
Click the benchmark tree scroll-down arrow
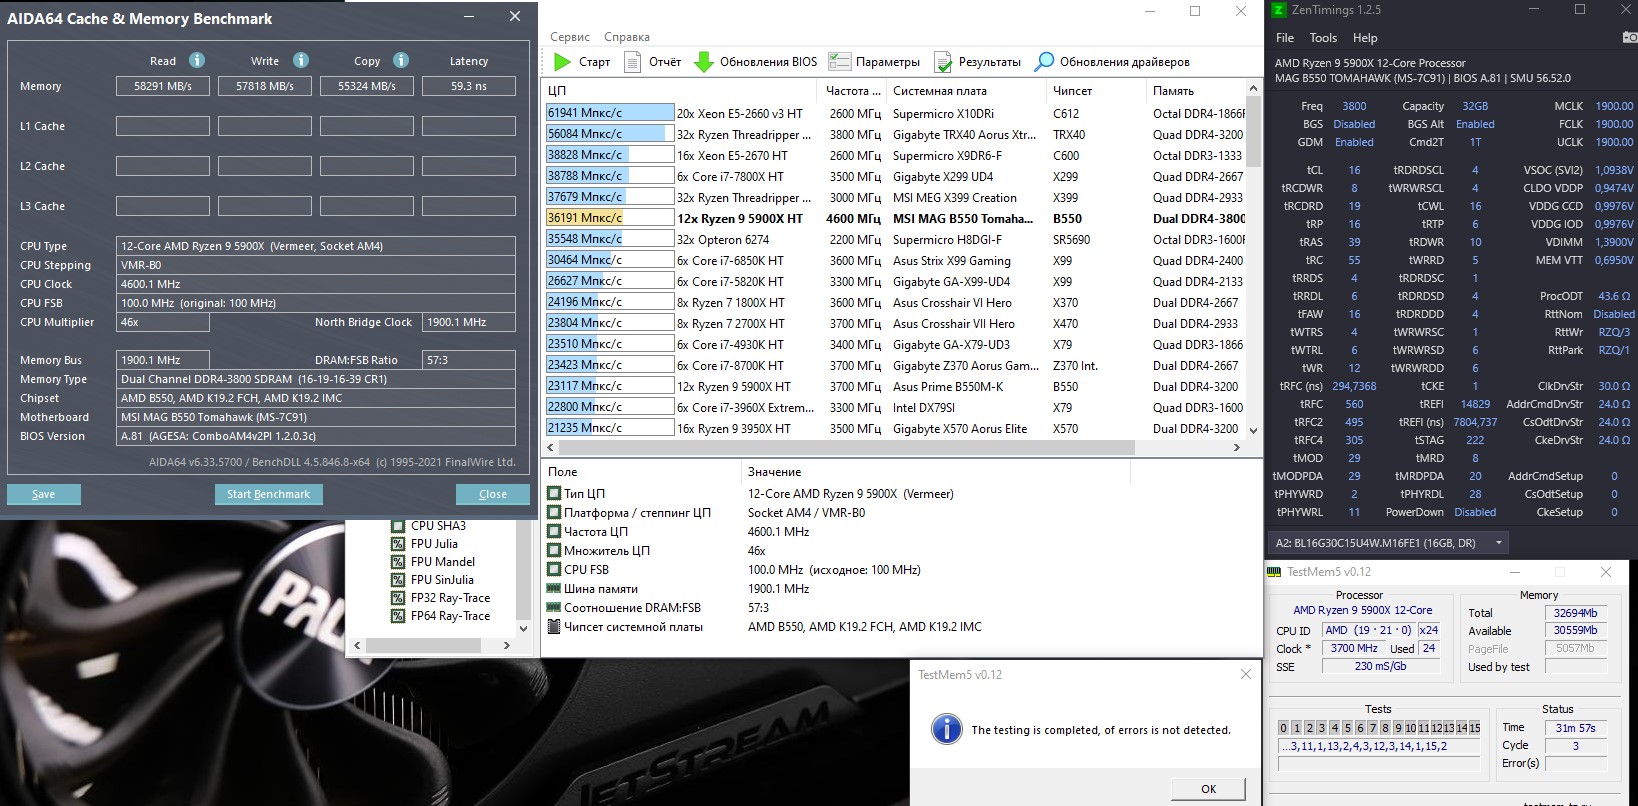pos(523,629)
